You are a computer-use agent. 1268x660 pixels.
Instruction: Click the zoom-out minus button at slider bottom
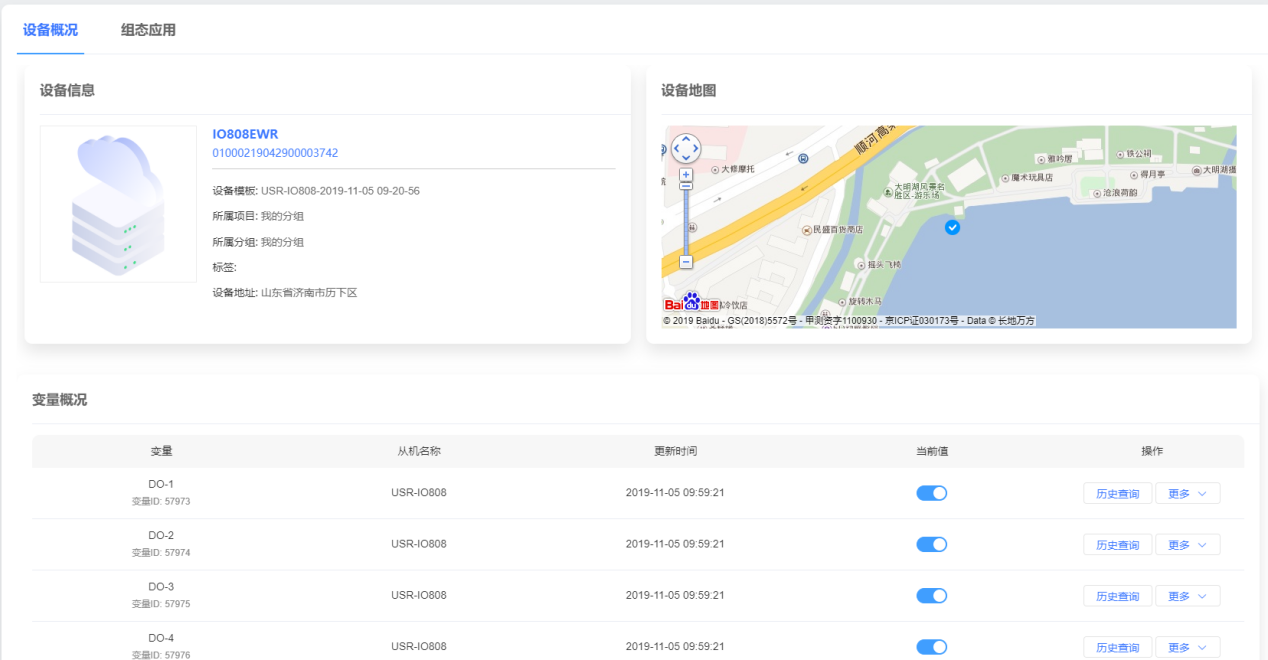[686, 262]
